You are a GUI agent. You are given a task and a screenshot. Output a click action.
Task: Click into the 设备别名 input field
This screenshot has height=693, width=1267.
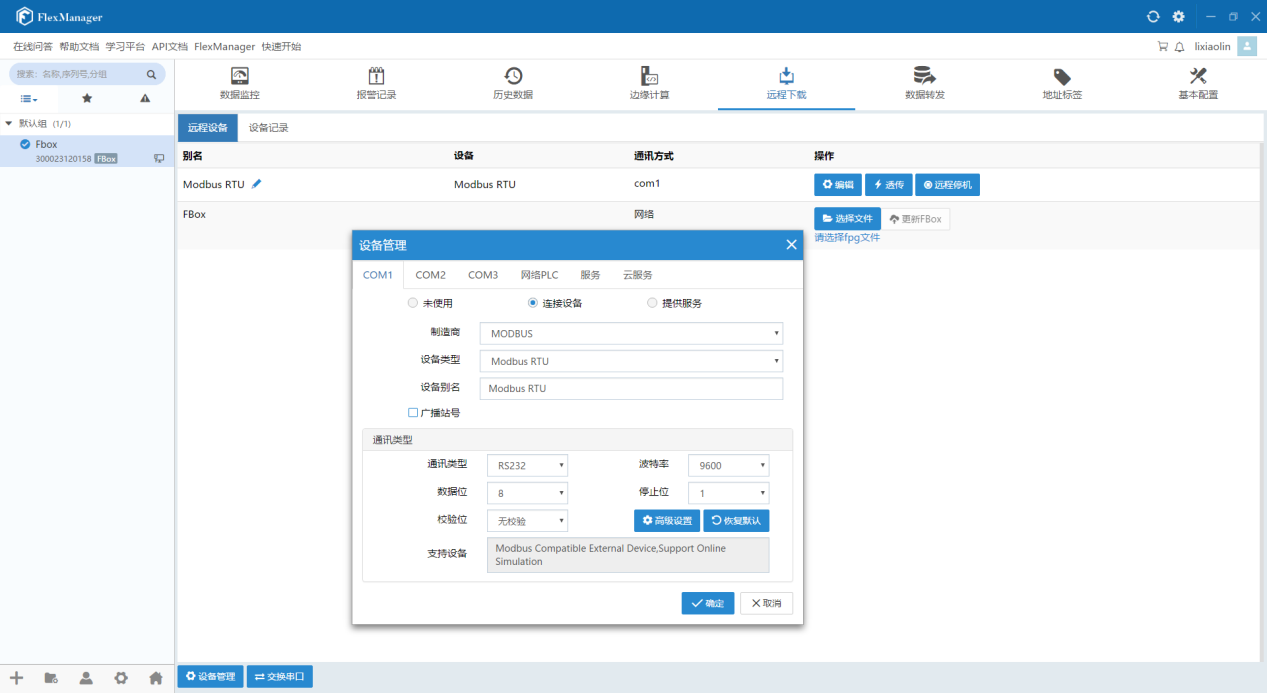pyautogui.click(x=631, y=388)
